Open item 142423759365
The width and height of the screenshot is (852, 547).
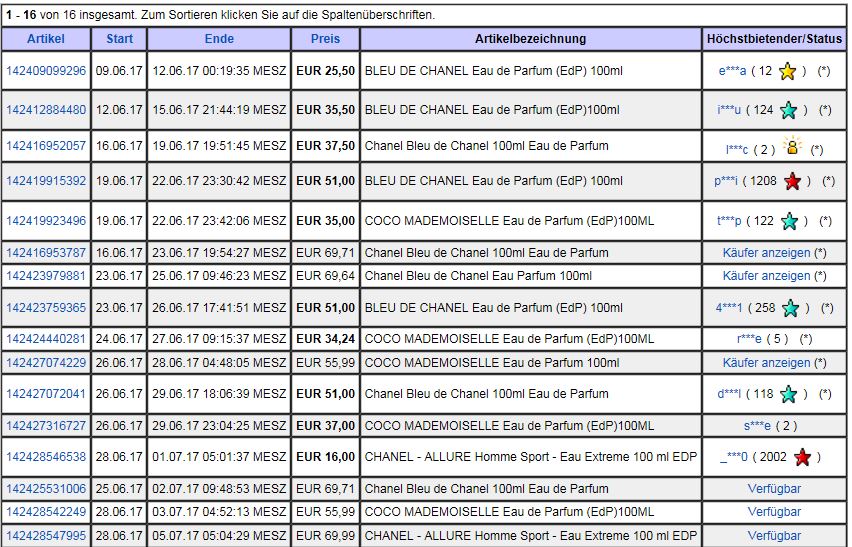tap(46, 307)
